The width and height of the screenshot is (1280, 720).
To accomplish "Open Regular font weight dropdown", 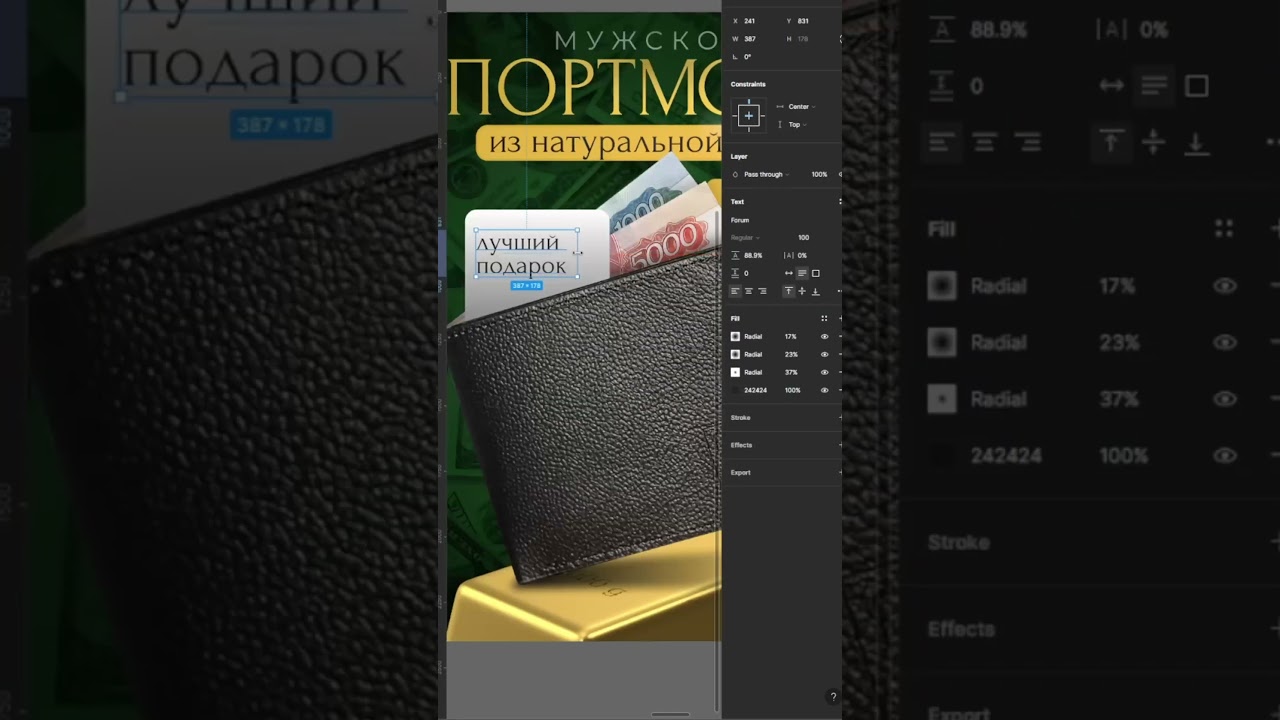I will click(x=745, y=238).
